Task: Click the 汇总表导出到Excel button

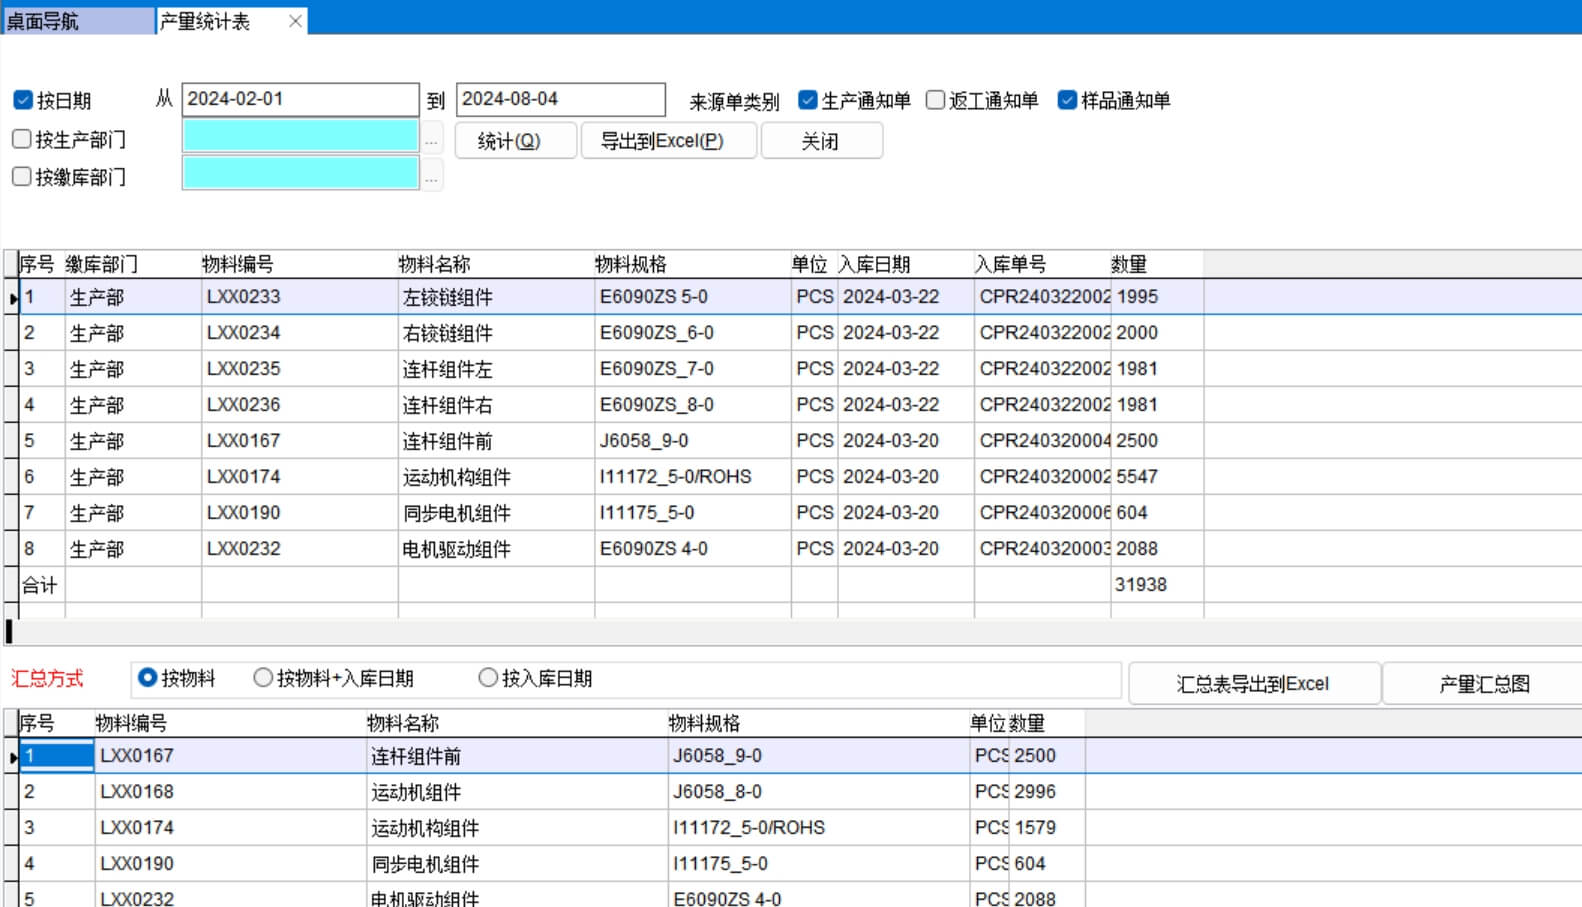Action: click(x=1253, y=684)
